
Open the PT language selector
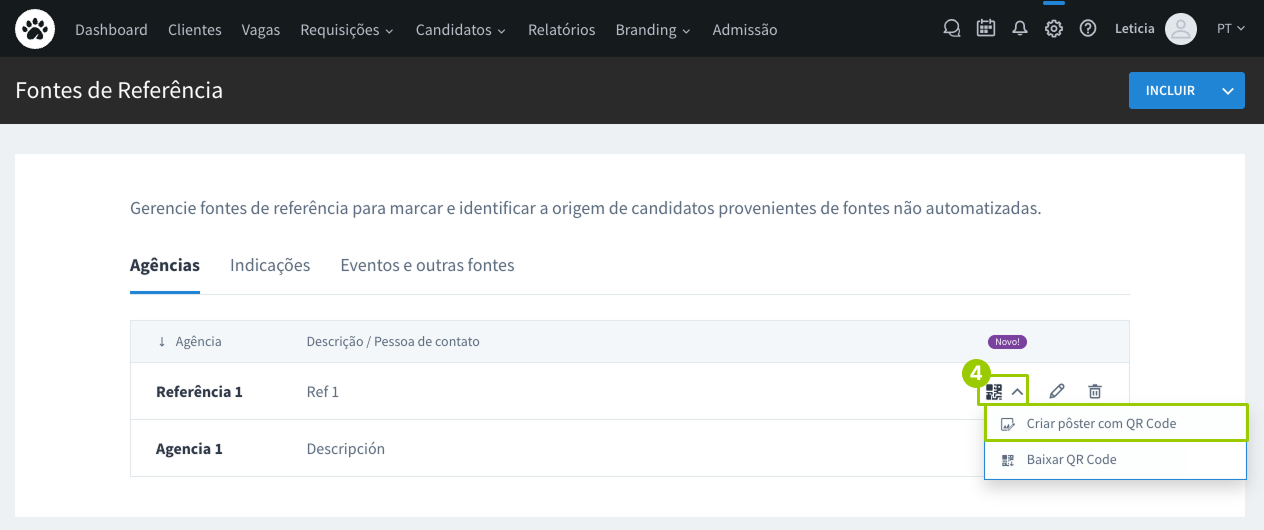click(1230, 29)
